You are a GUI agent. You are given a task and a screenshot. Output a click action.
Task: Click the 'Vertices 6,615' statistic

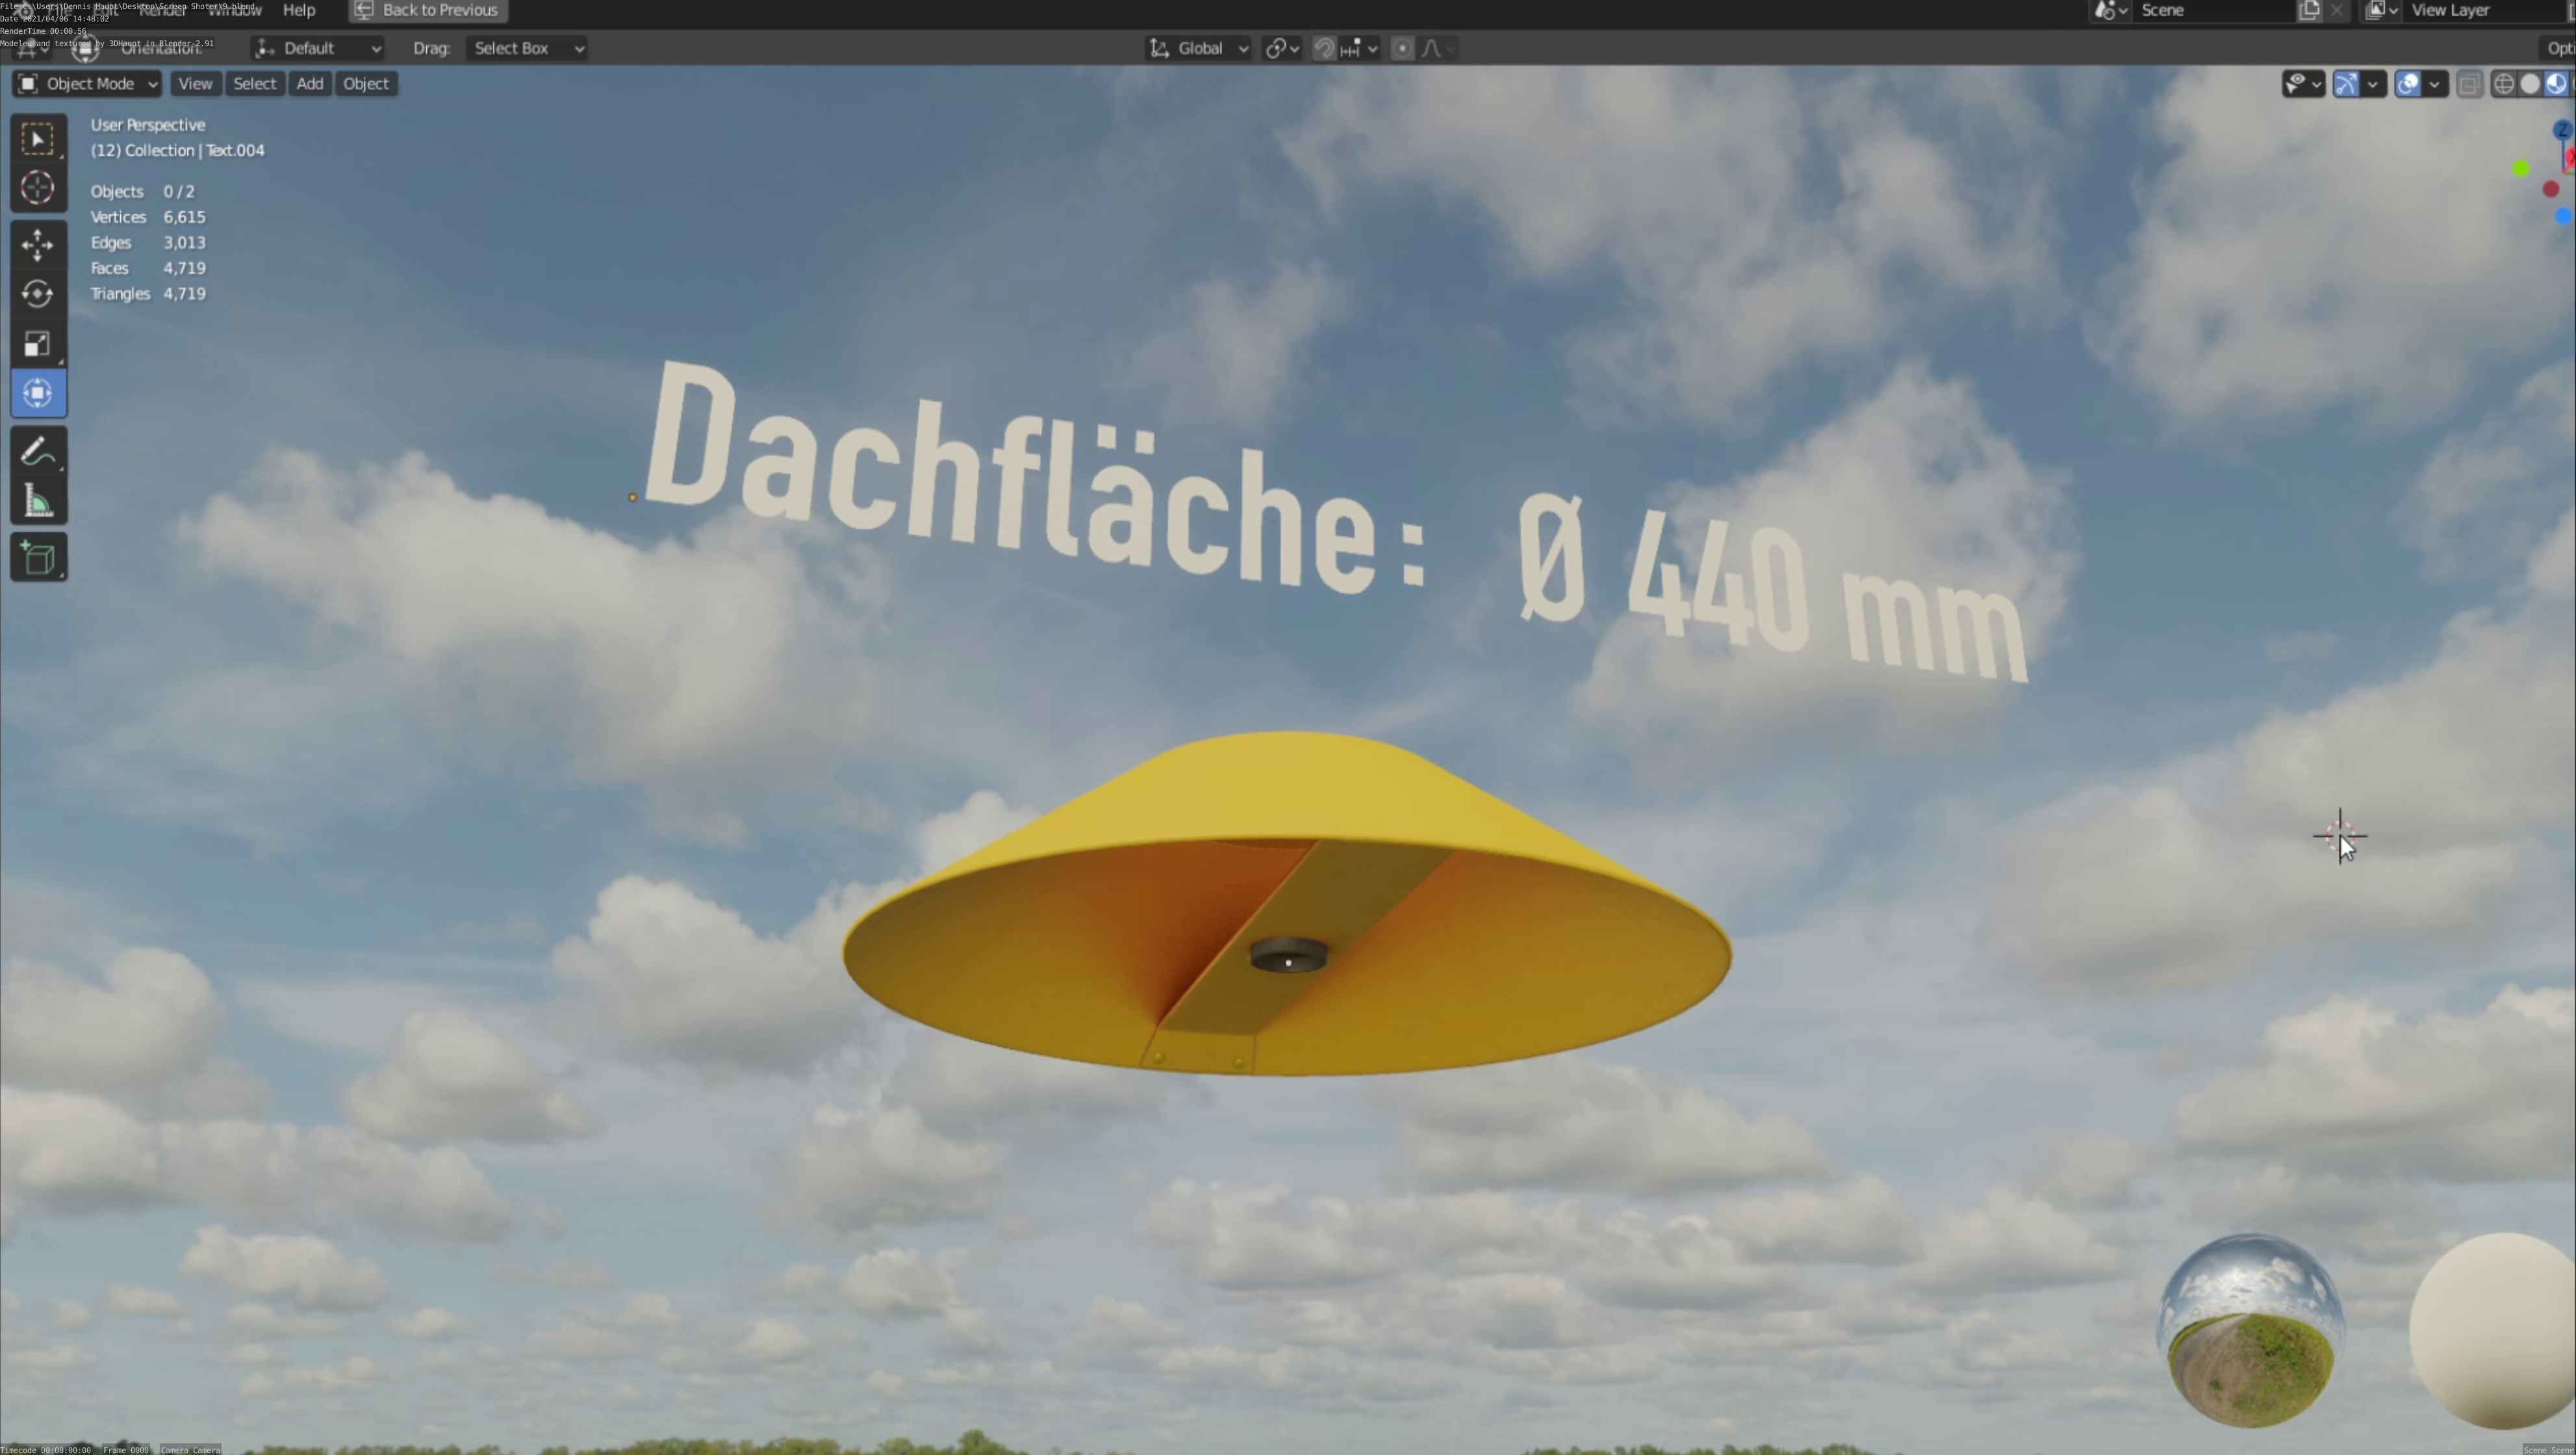pyautogui.click(x=148, y=217)
